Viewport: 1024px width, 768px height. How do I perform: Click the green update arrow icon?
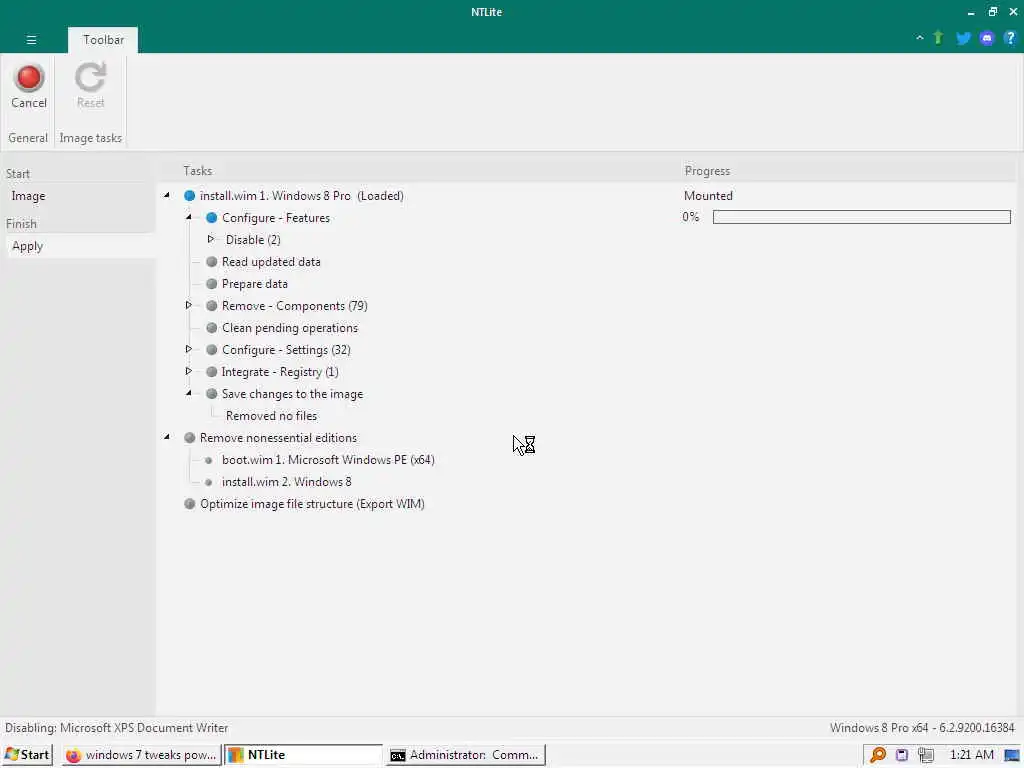coord(938,38)
